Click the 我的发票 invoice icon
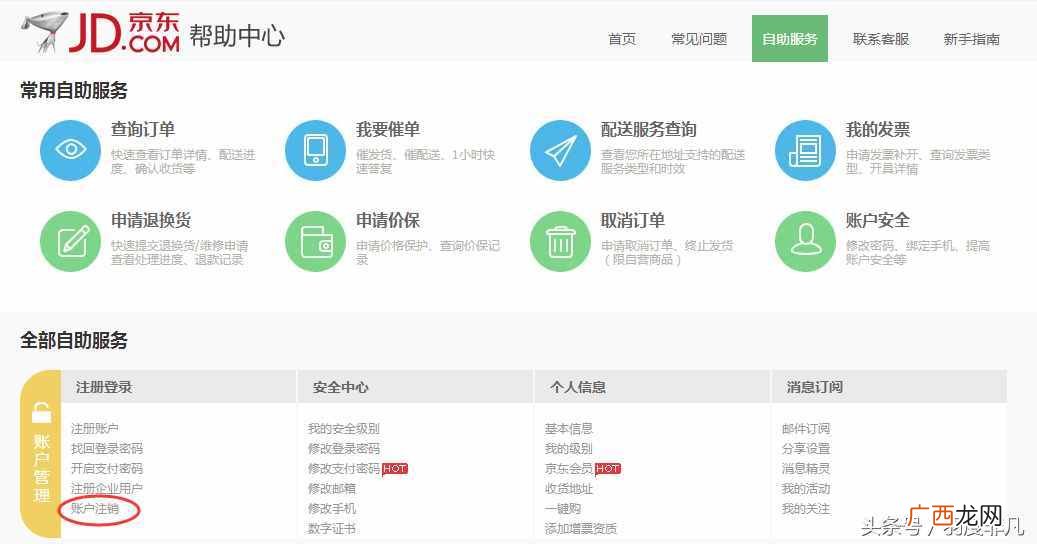1037x544 pixels. pos(806,150)
